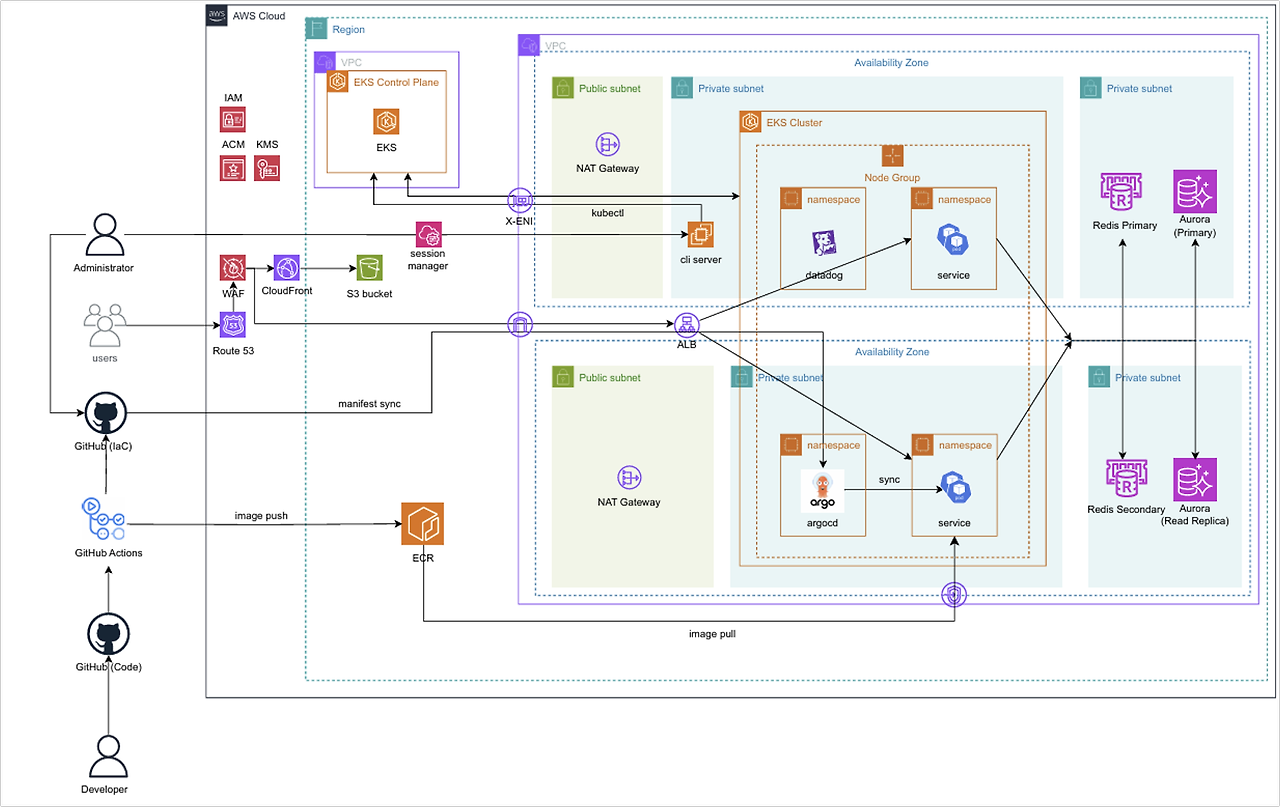Click the WAF firewall icon
Image resolution: width=1280 pixels, height=807 pixels.
tap(233, 268)
